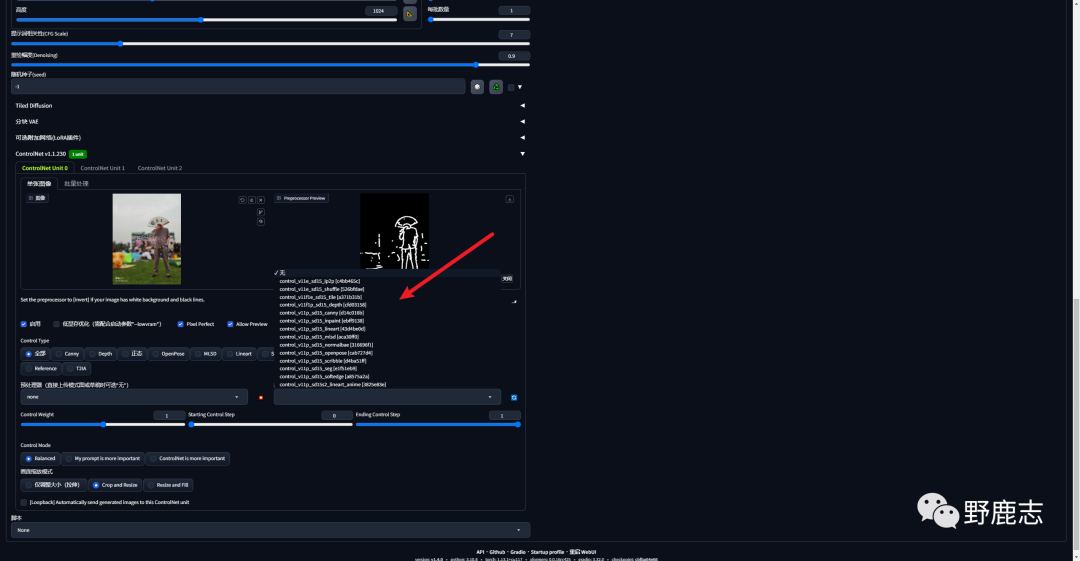Screen dimensions: 1080x561
Task: Switch to ControlNet Unit 2 tab
Action: [160, 168]
